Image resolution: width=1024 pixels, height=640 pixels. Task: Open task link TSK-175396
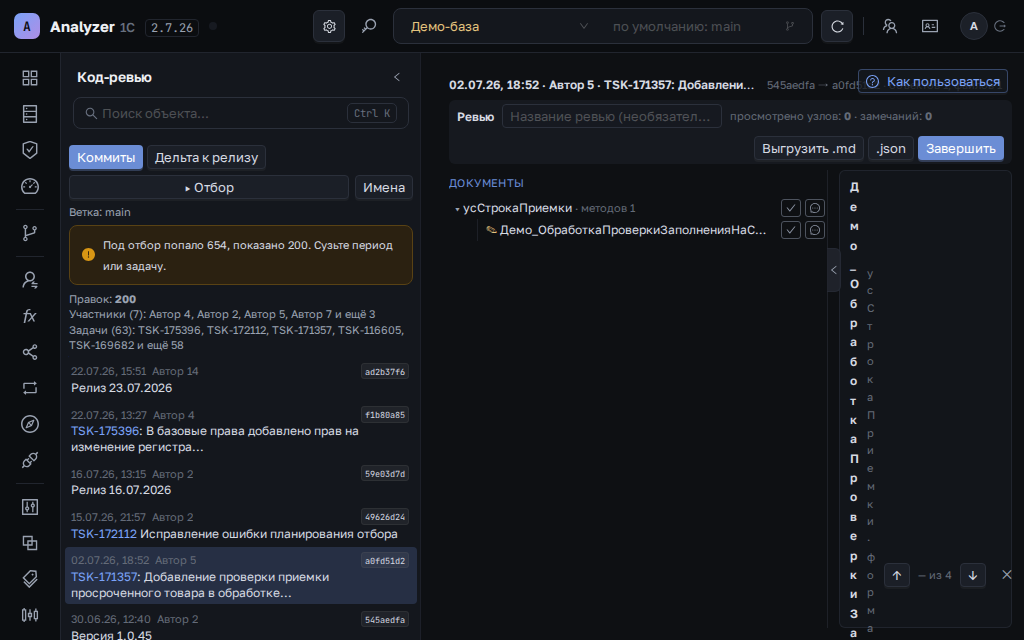[105, 431]
